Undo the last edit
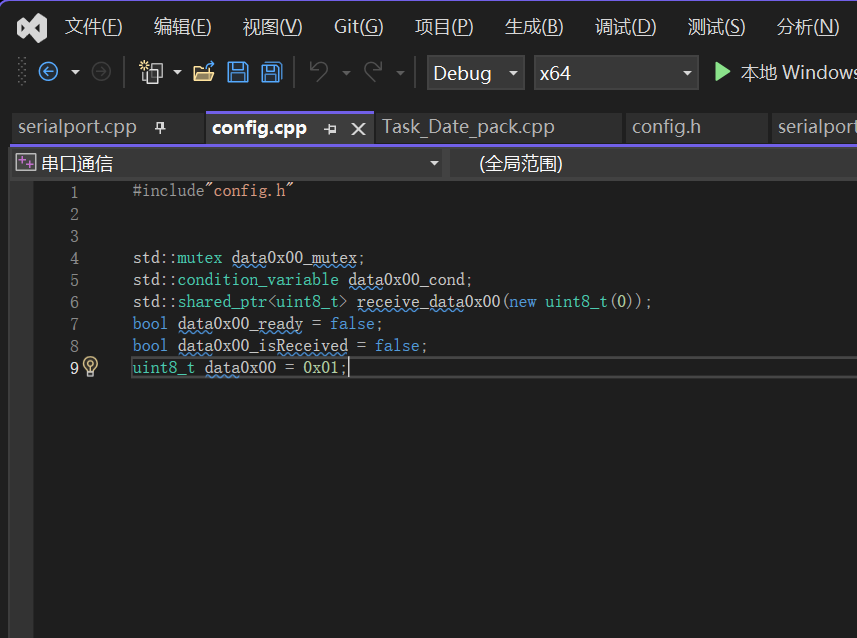Image resolution: width=857 pixels, height=638 pixels. [x=319, y=72]
